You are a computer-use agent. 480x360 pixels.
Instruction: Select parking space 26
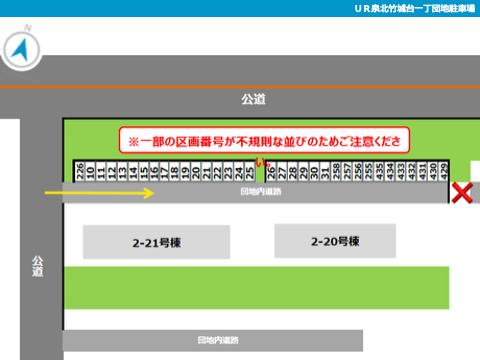tap(271, 171)
